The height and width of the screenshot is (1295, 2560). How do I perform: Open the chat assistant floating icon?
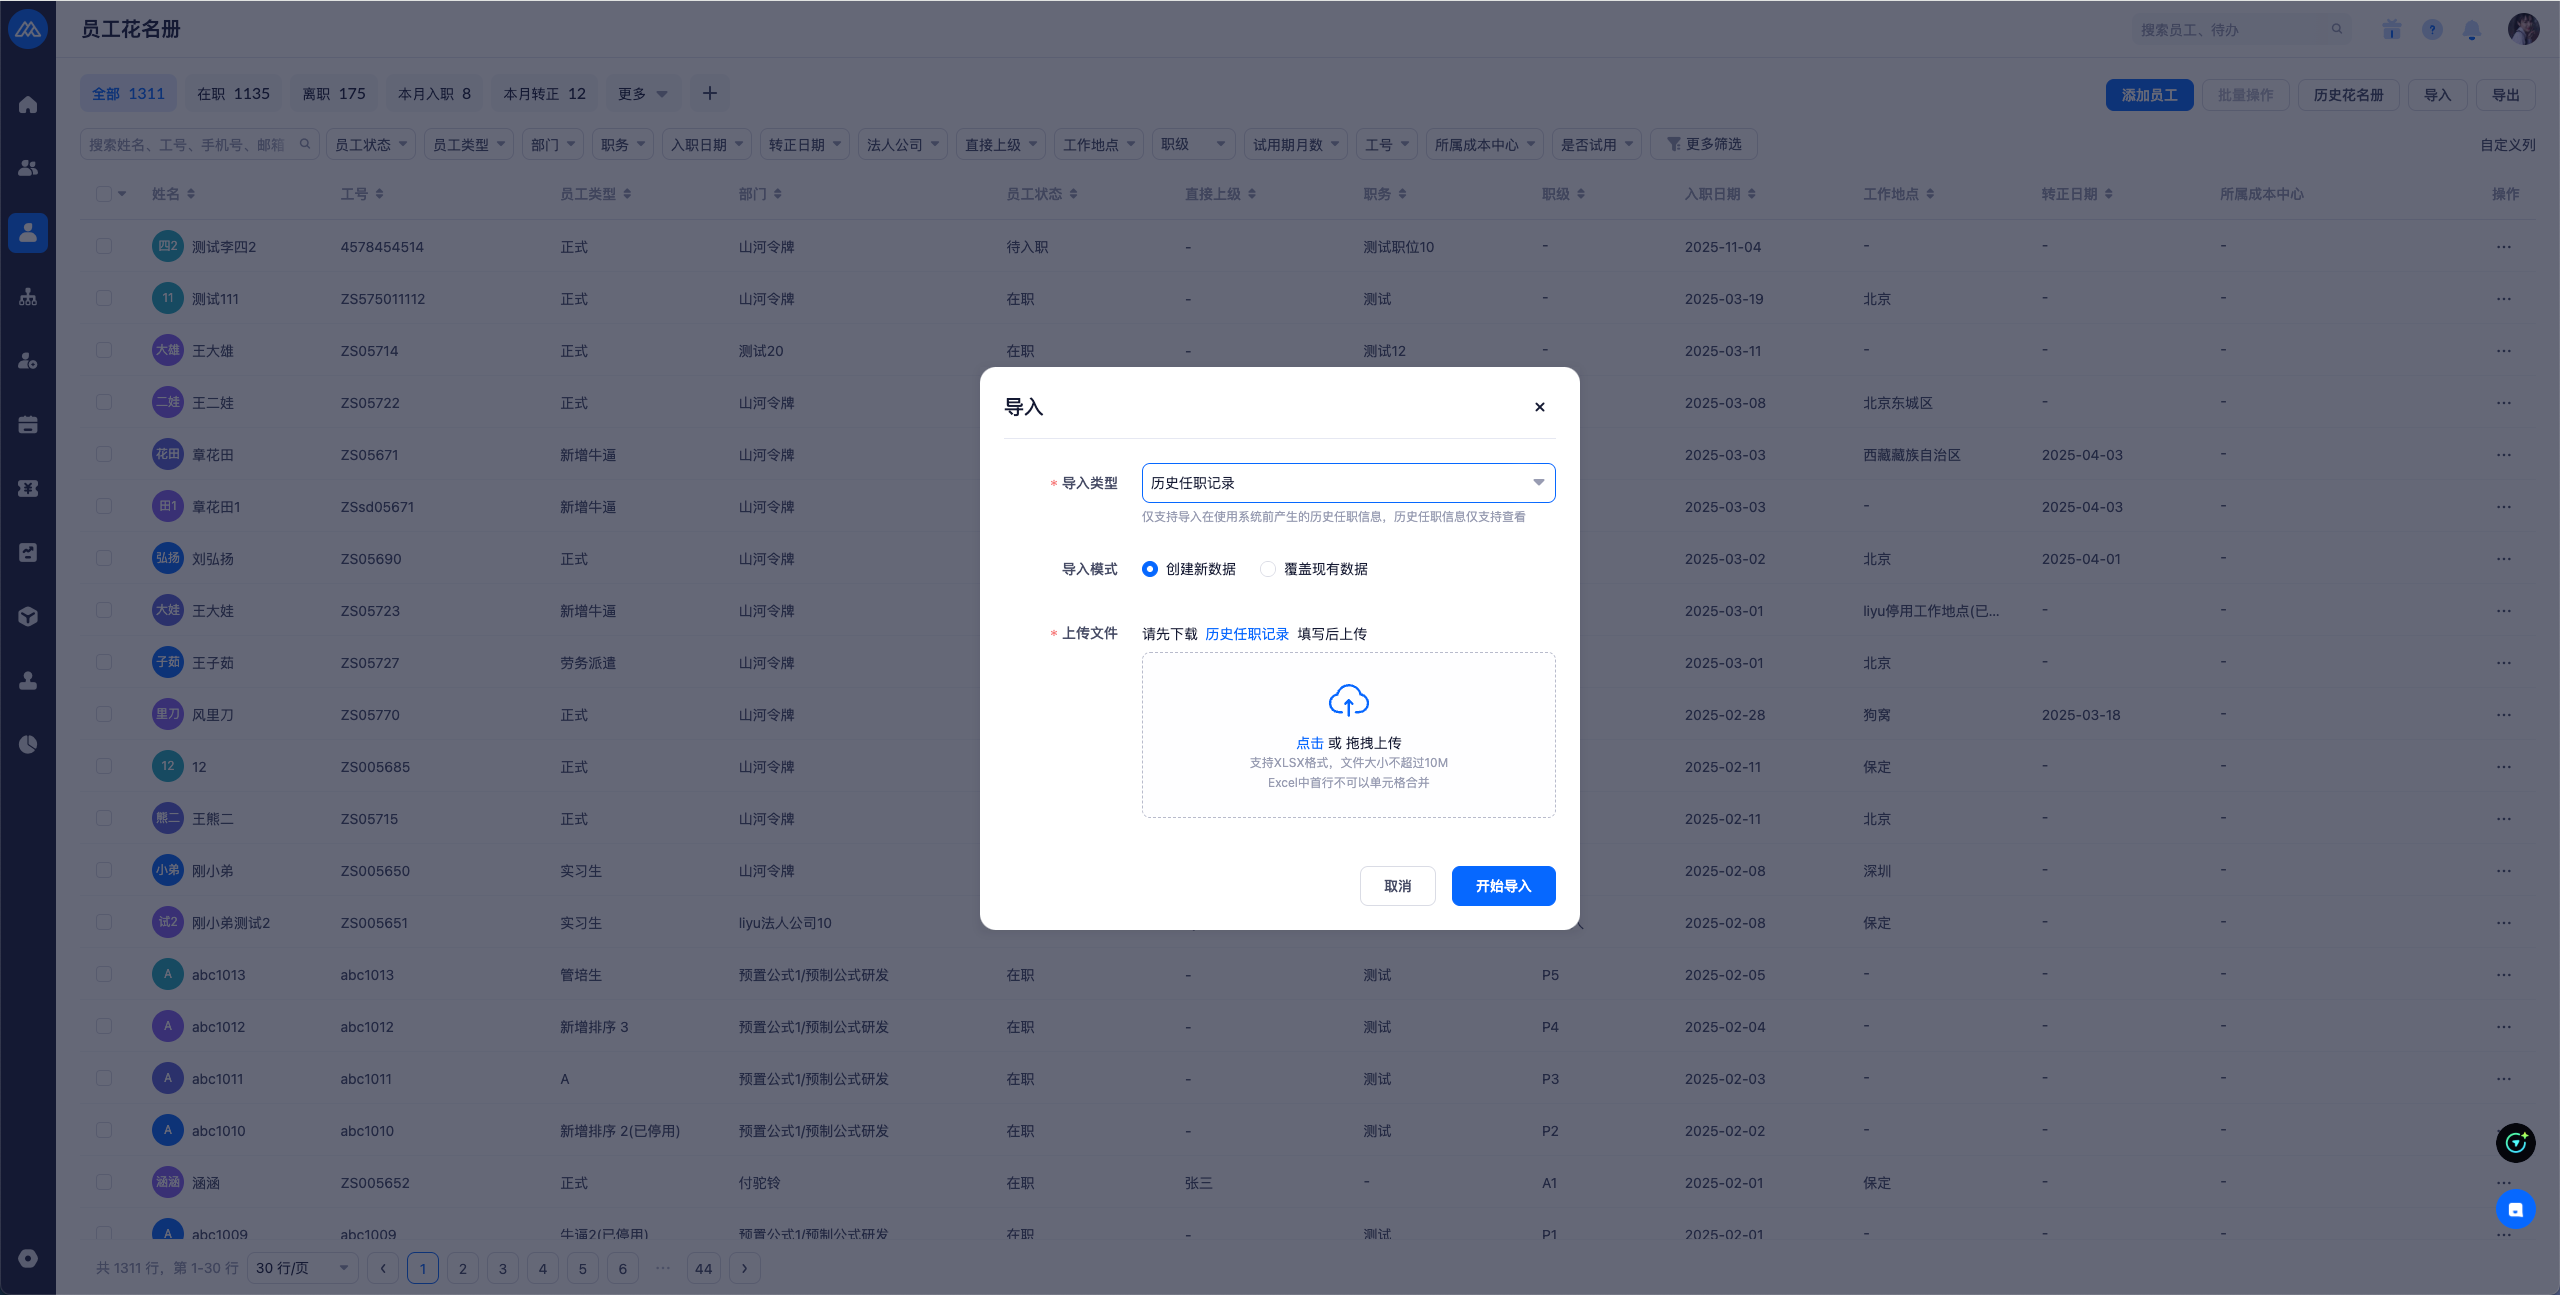(x=2515, y=1209)
